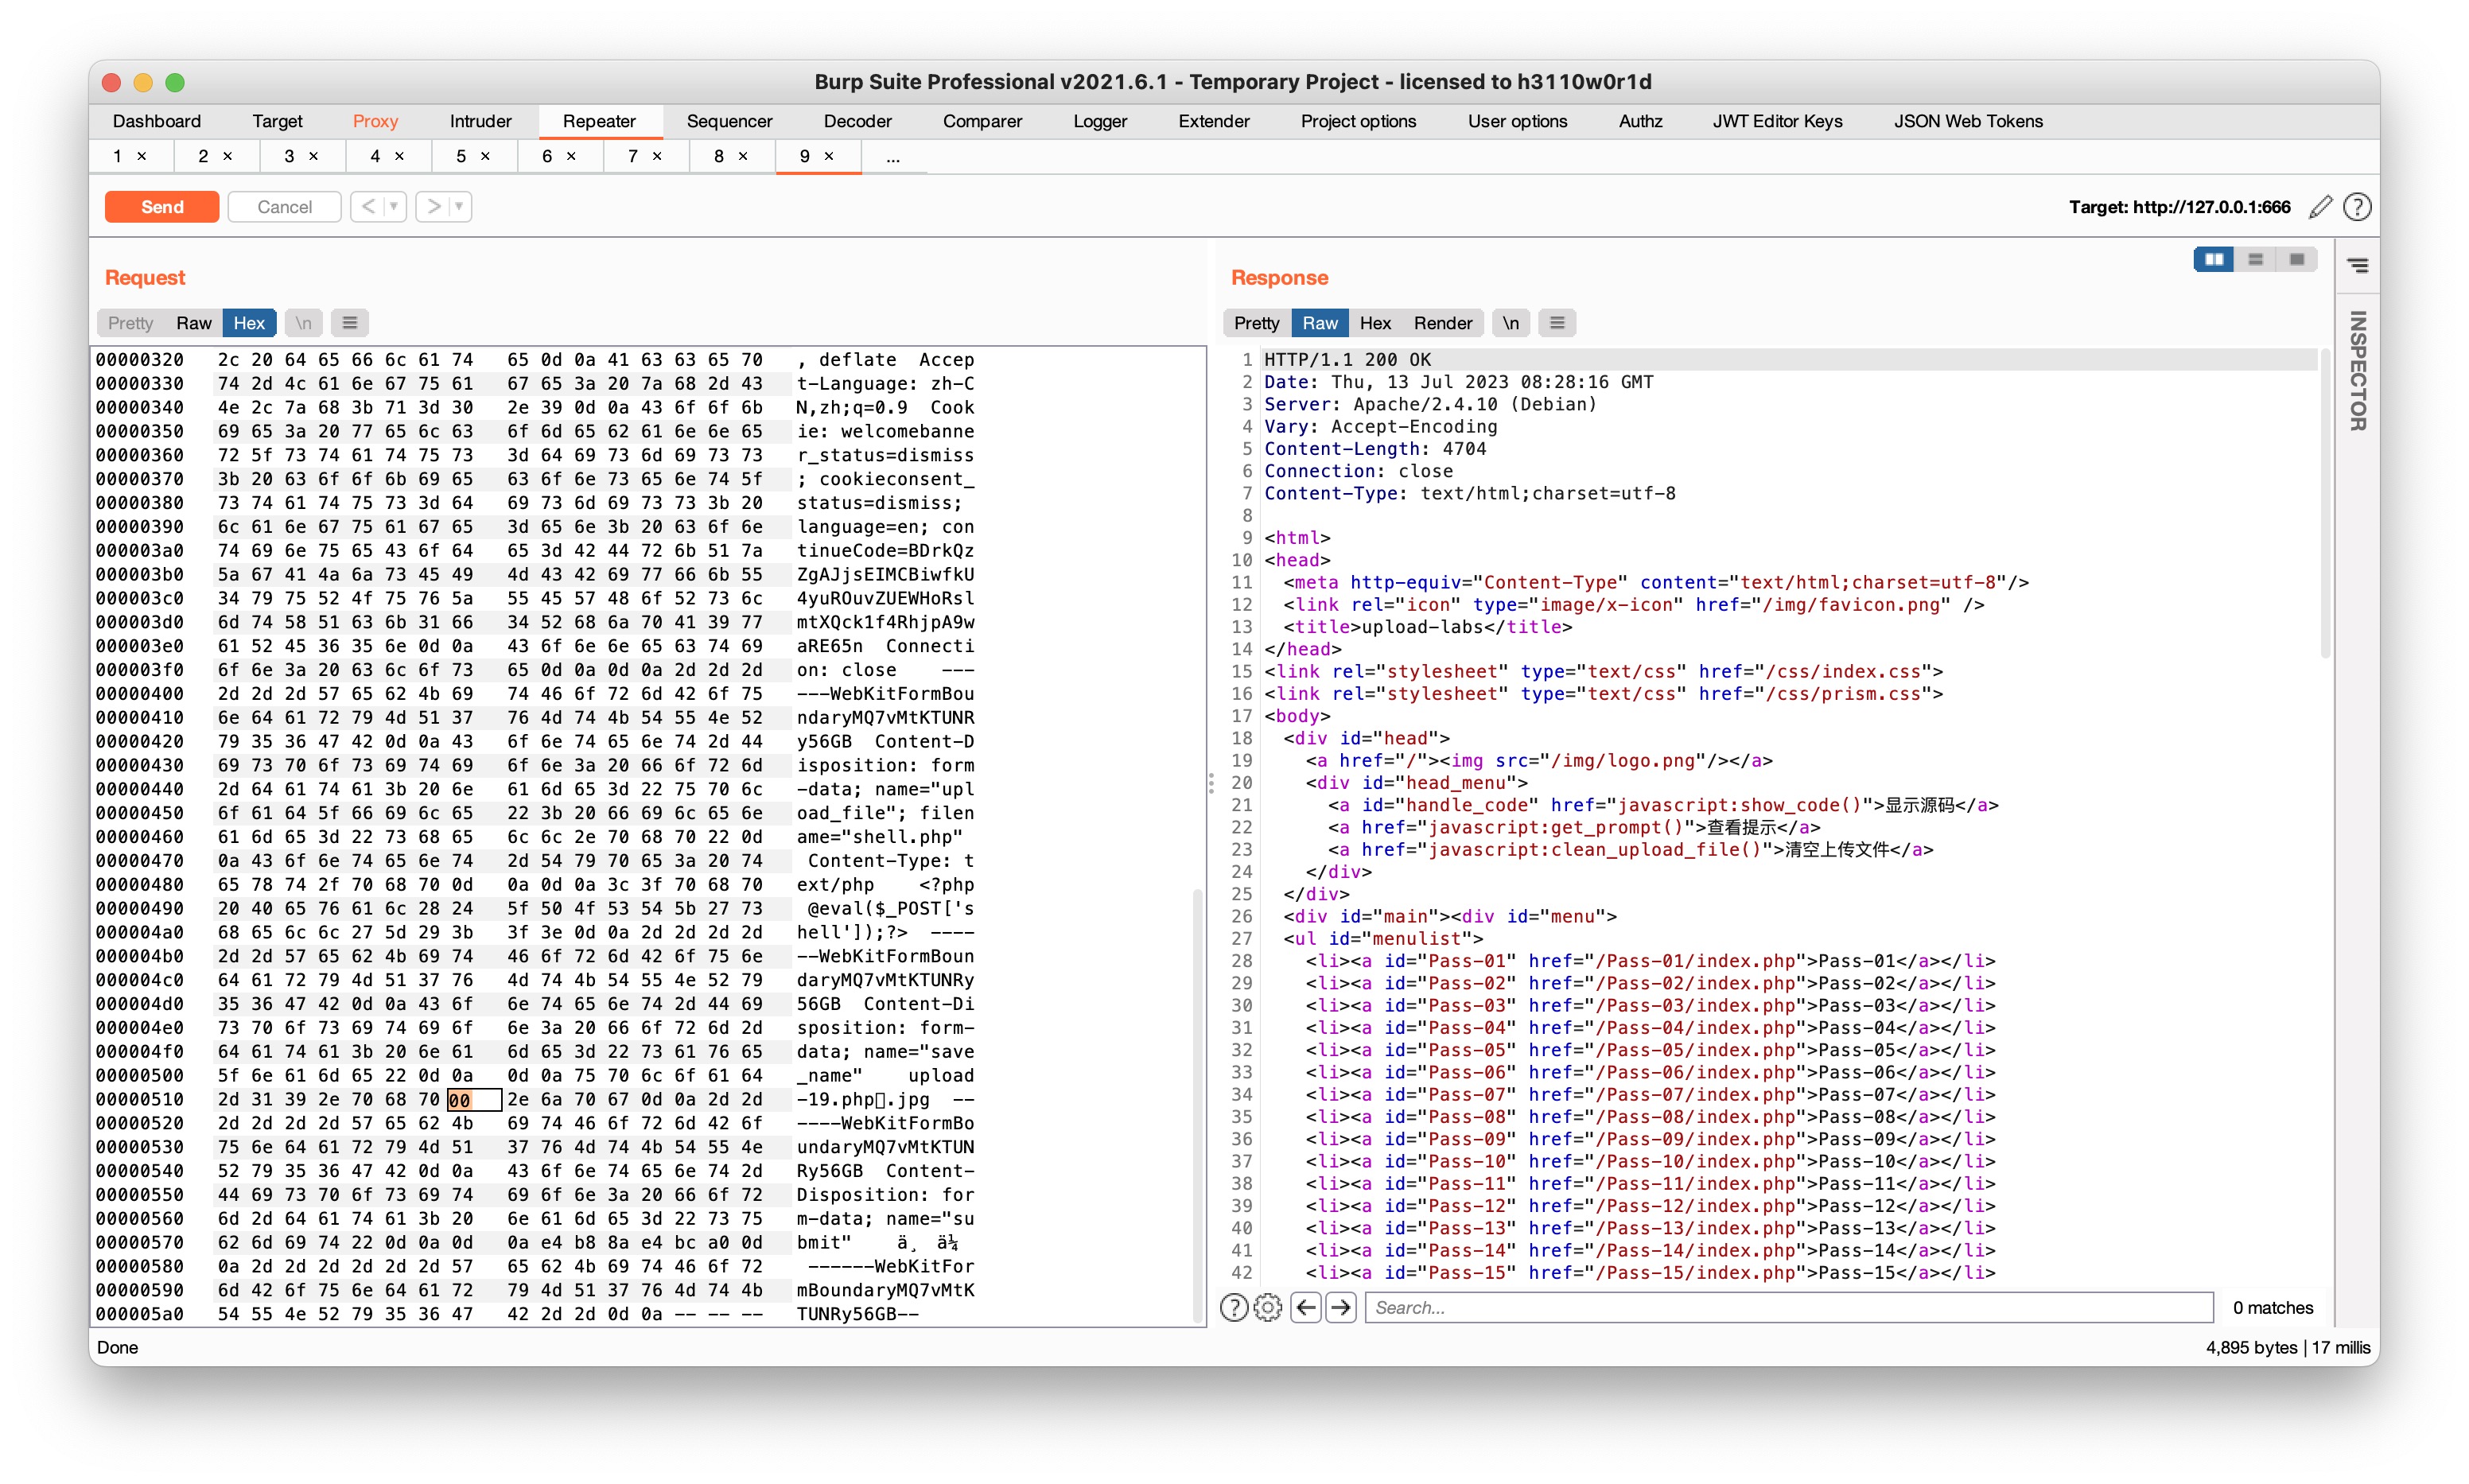2469x1484 pixels.
Task: Open the Repeater help question mark icon
Action: pyautogui.click(x=2357, y=207)
